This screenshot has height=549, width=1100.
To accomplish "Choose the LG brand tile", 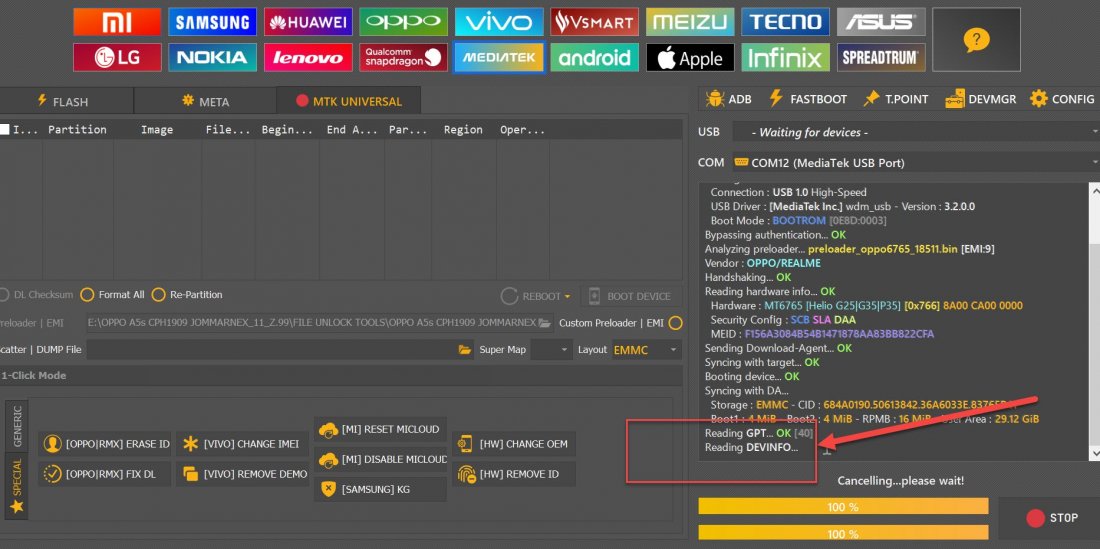I will tap(116, 57).
